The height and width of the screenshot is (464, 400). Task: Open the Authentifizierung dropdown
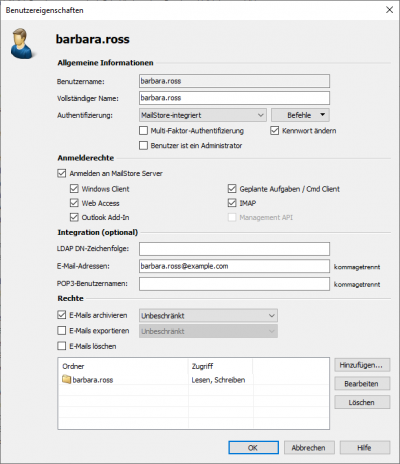(203, 115)
